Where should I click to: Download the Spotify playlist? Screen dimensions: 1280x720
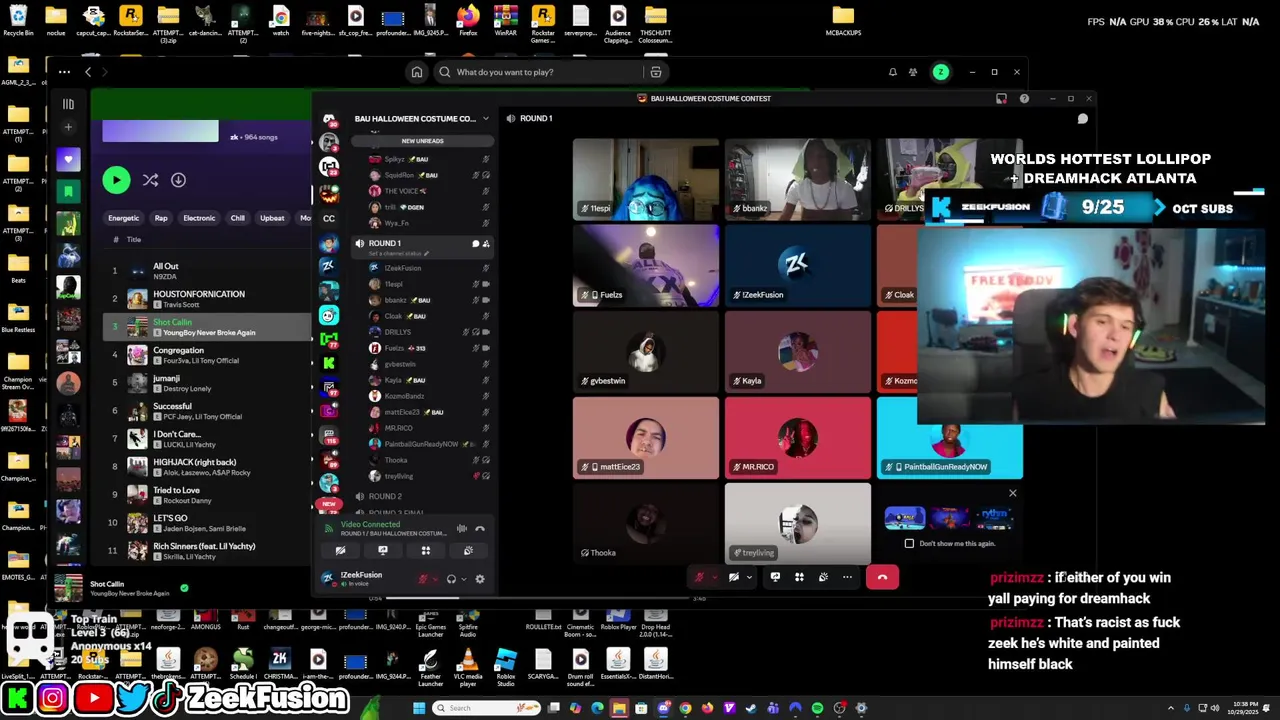tap(178, 180)
